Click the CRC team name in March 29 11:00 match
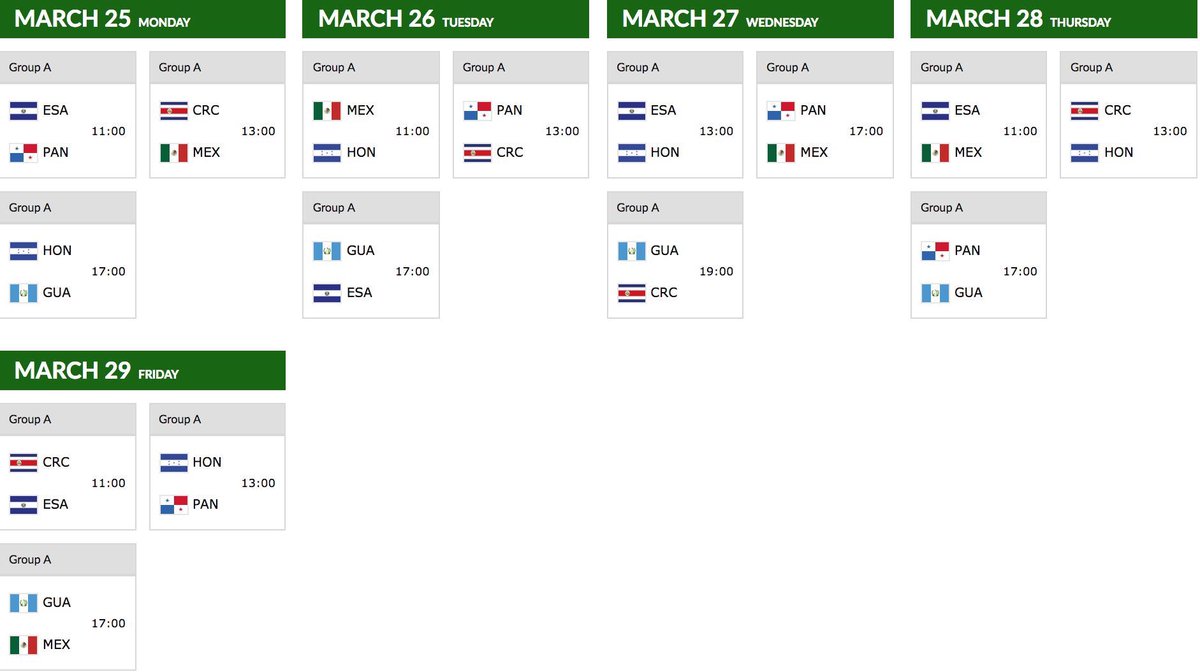 (x=56, y=462)
